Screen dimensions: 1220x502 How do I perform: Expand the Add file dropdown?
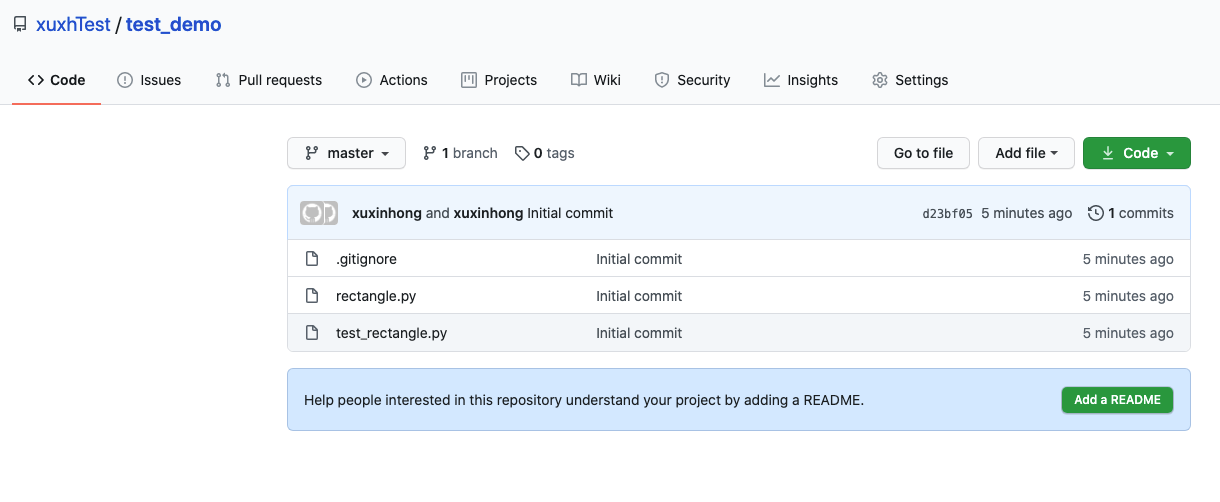pyautogui.click(x=1026, y=153)
